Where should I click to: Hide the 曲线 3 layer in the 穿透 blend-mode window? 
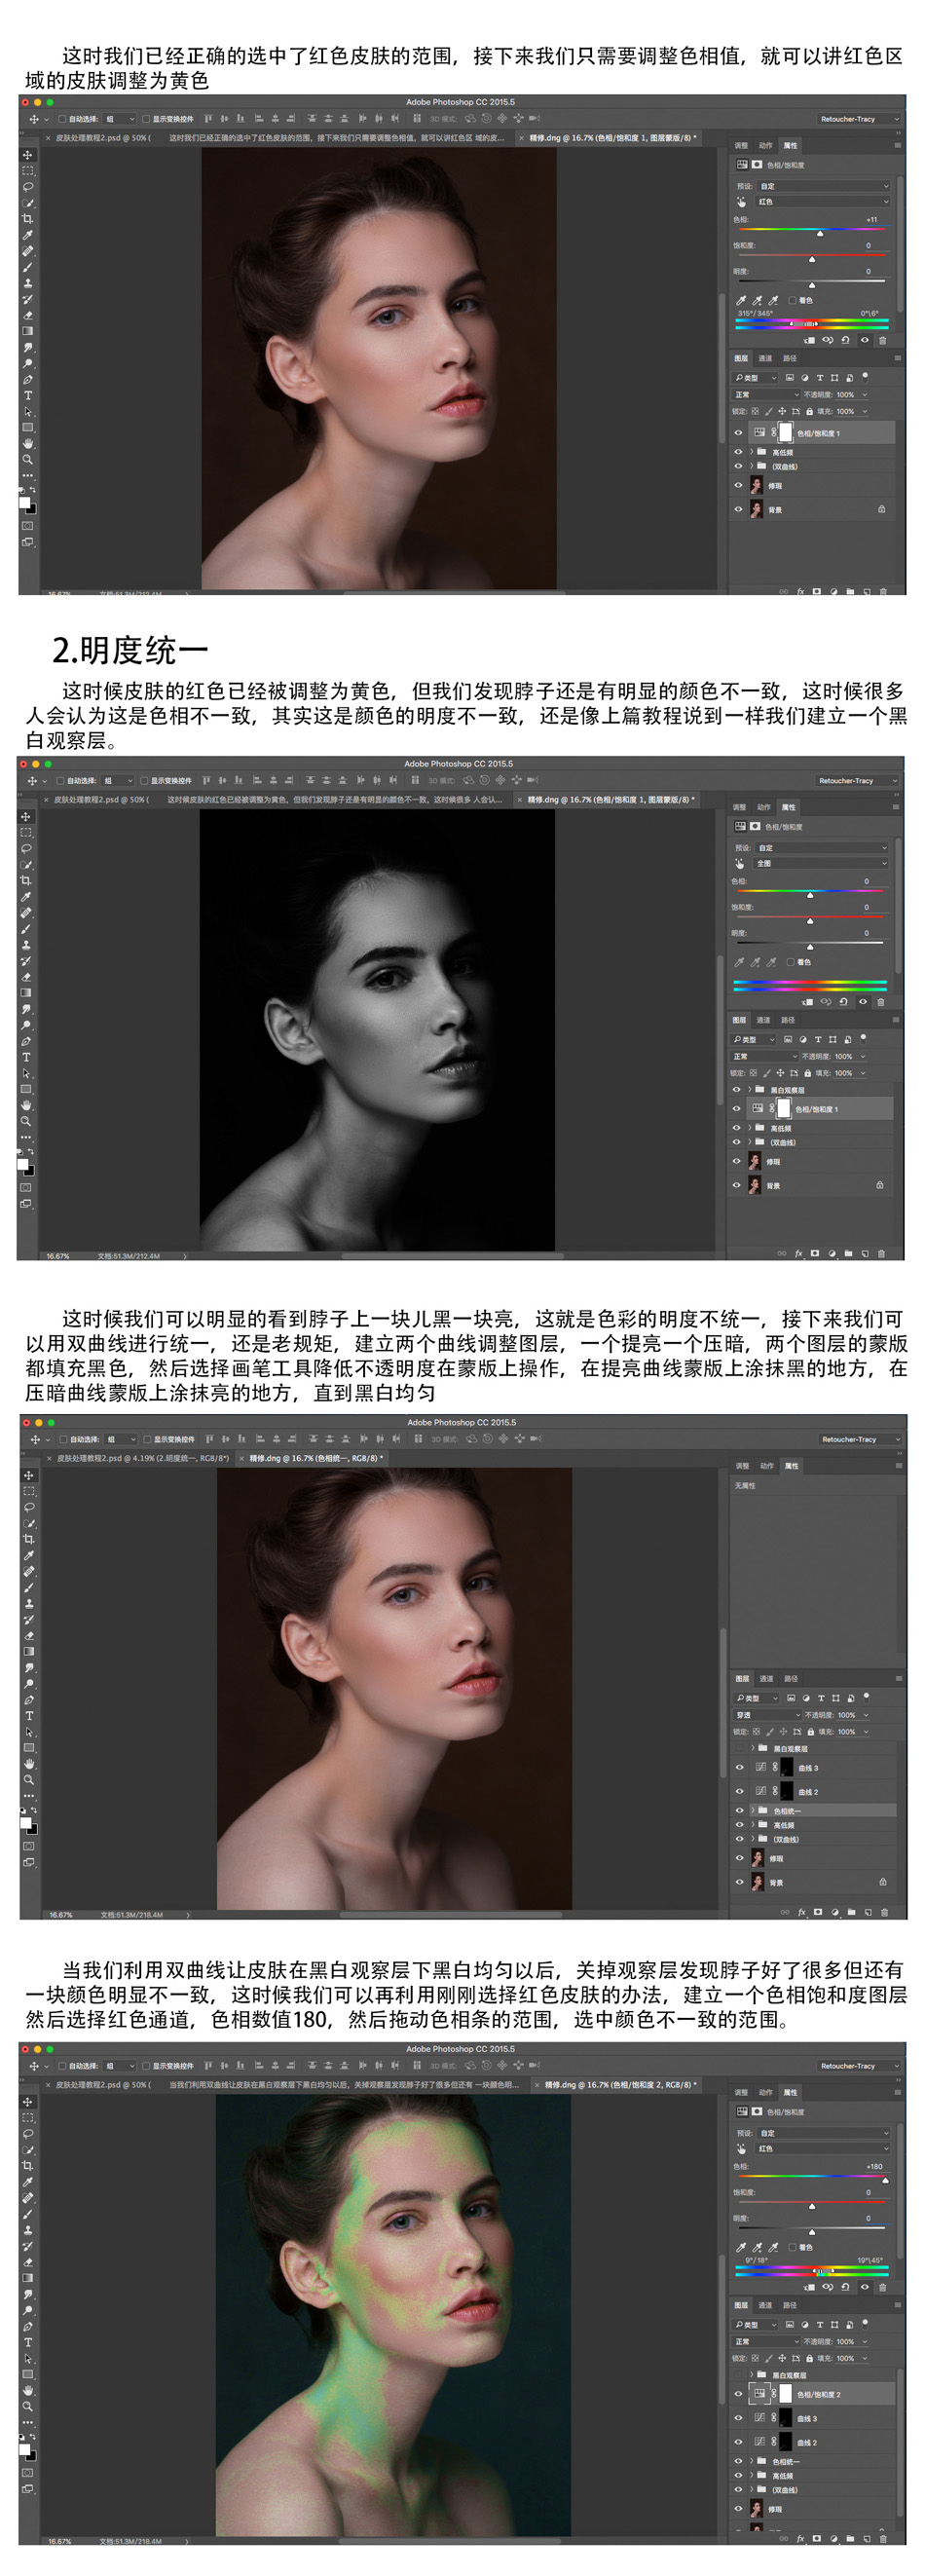740,1767
